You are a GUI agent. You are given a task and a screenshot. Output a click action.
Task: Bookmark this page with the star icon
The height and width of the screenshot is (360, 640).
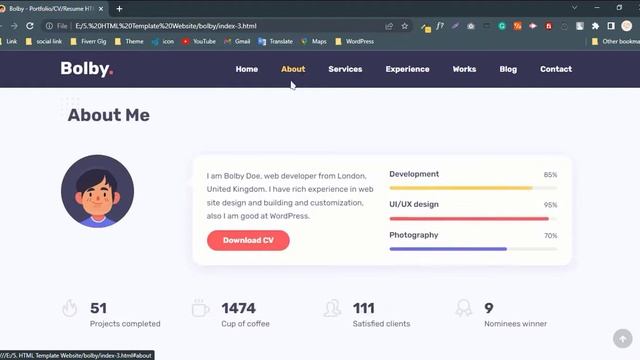(x=404, y=26)
